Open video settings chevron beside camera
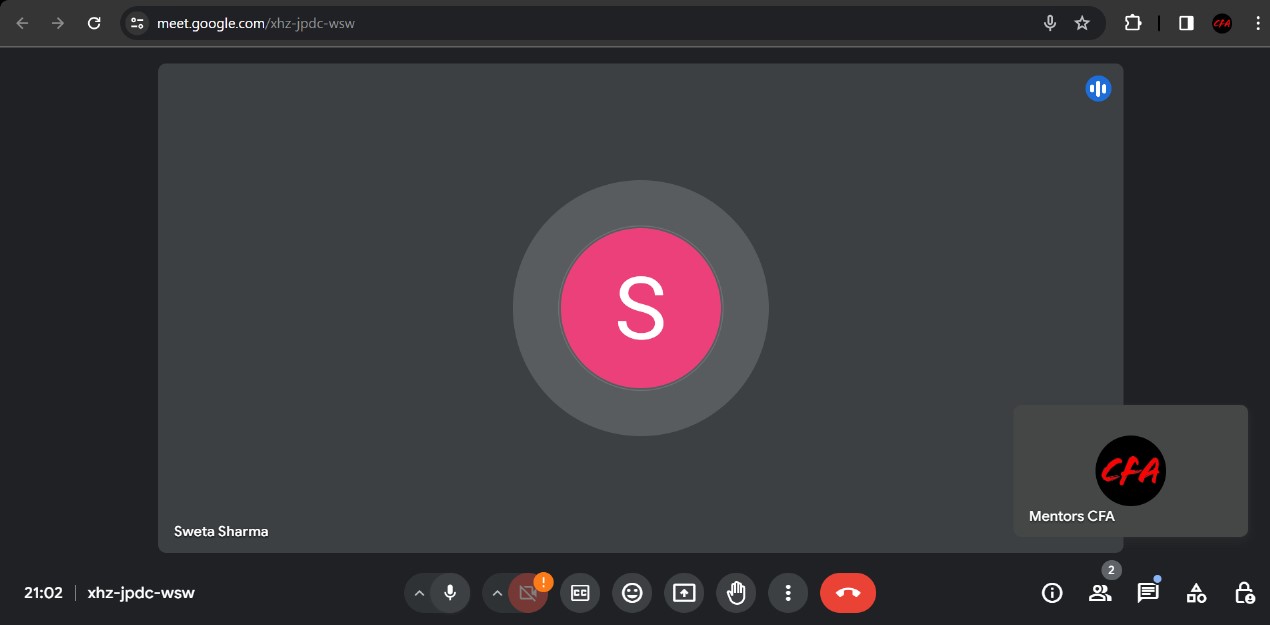The height and width of the screenshot is (625, 1270). pyautogui.click(x=497, y=593)
